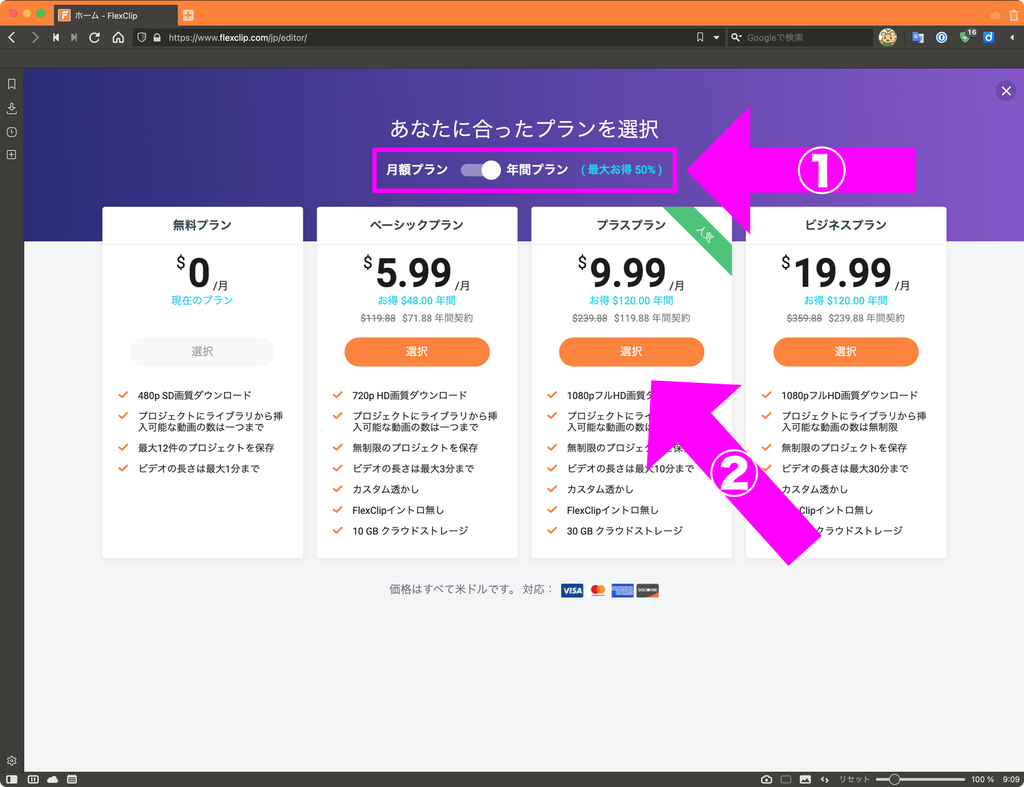Toggle the monthly/annual plan switch

click(x=480, y=170)
